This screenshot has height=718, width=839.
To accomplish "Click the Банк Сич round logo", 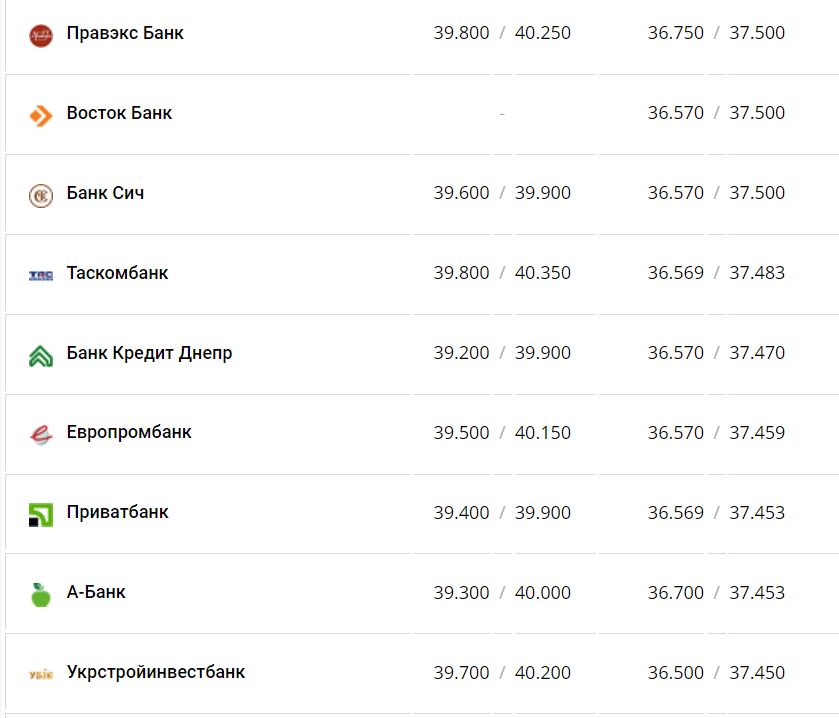I will [40, 195].
